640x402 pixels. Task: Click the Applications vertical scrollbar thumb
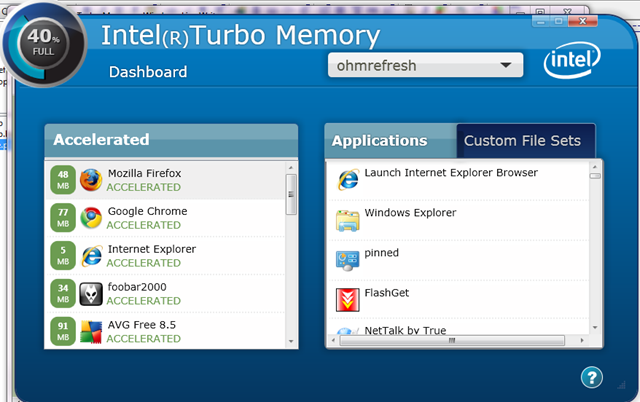(x=595, y=176)
